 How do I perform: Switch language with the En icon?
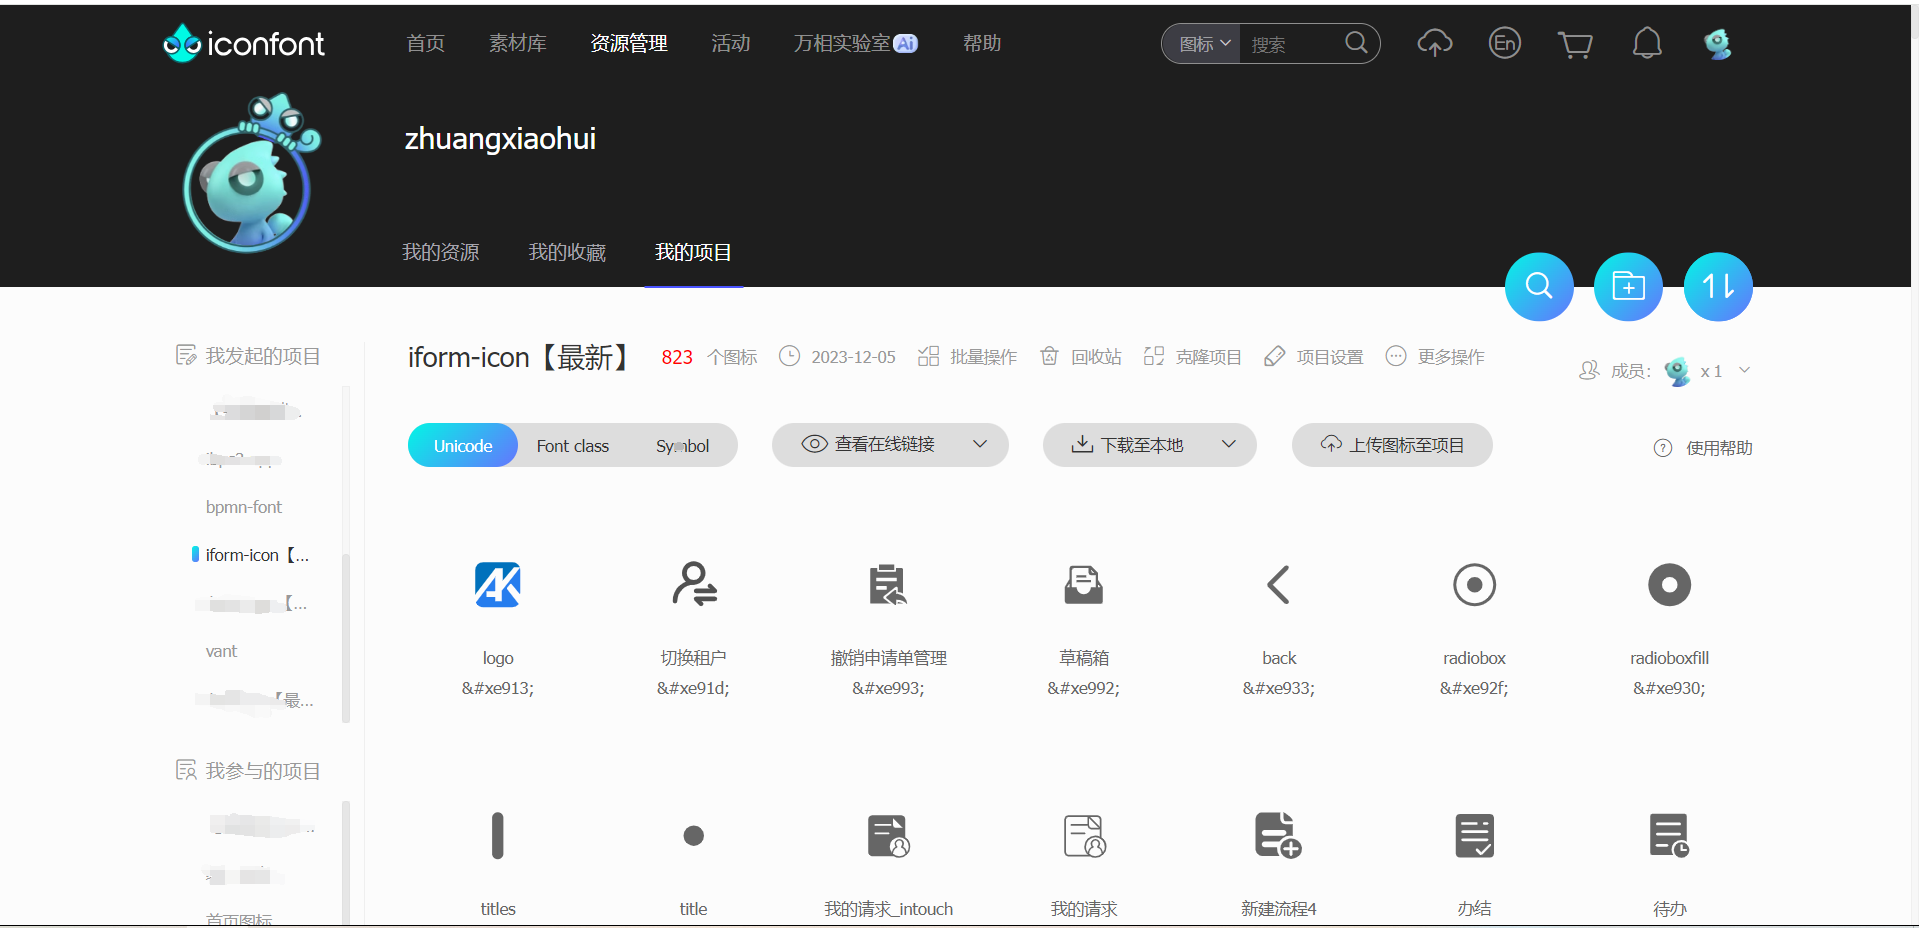coord(1504,43)
